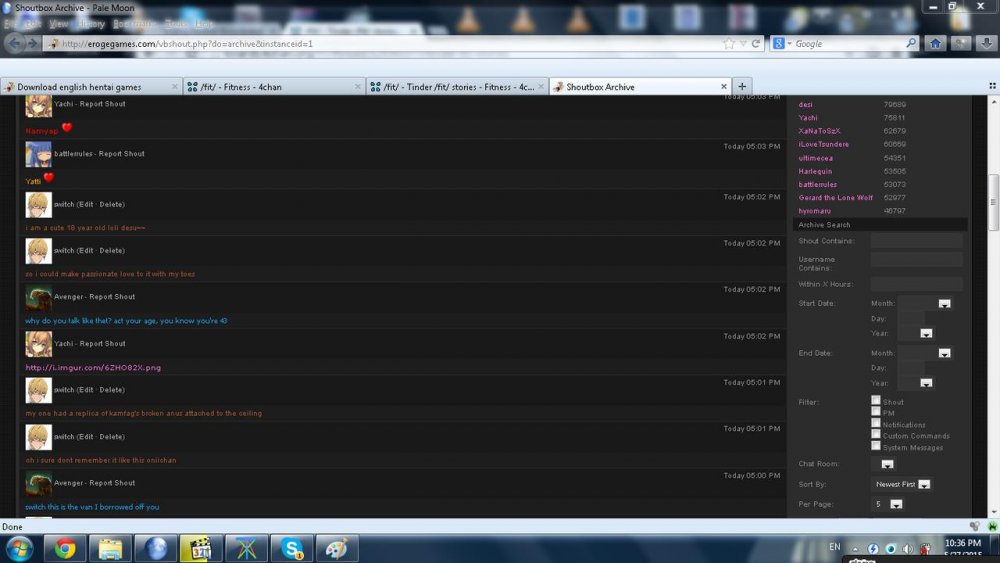Image resolution: width=1000 pixels, height=563 pixels.
Task: Close the Shoutbox Archive tab
Action: 724,87
